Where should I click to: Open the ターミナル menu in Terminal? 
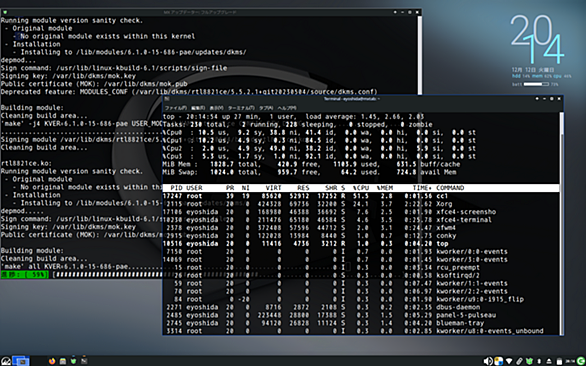coord(241,108)
